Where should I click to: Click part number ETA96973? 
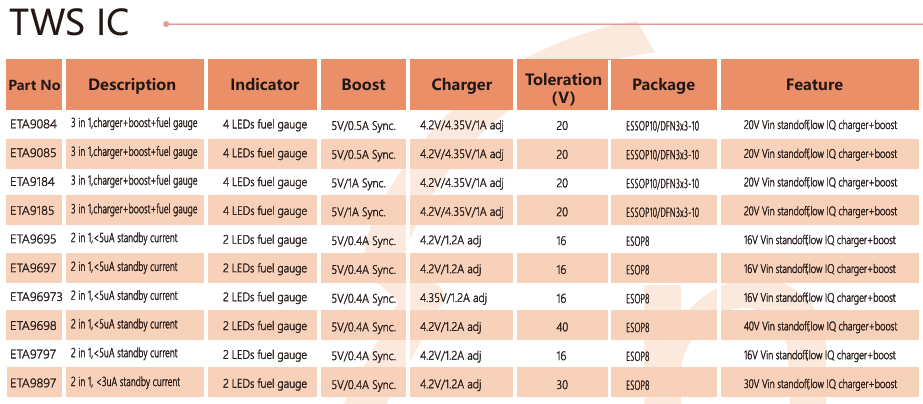coord(37,297)
